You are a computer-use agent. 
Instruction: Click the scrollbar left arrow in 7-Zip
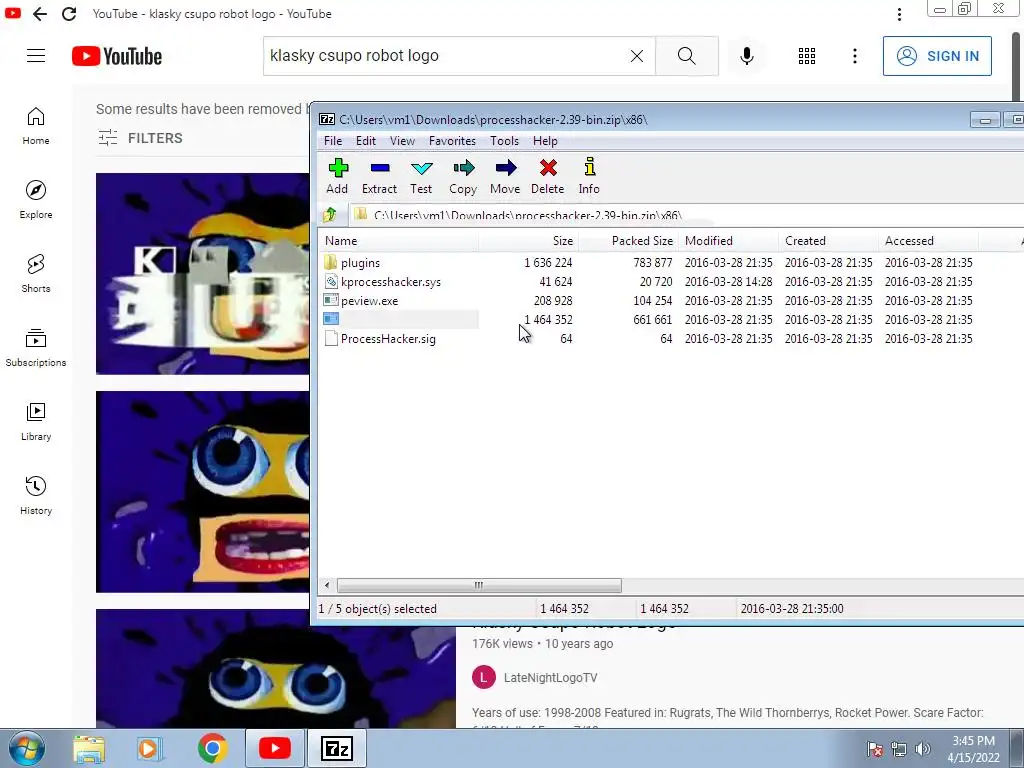[327, 585]
